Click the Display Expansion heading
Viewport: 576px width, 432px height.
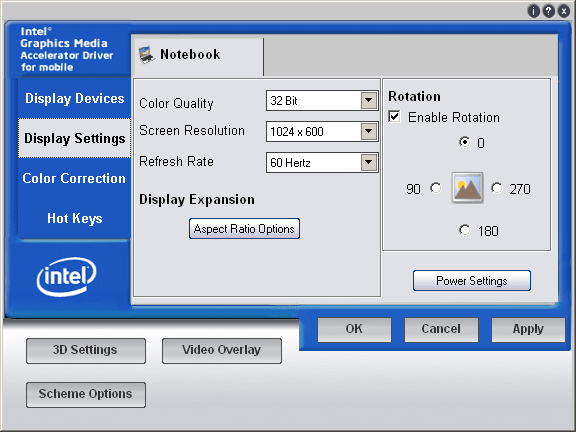pyautogui.click(x=197, y=199)
